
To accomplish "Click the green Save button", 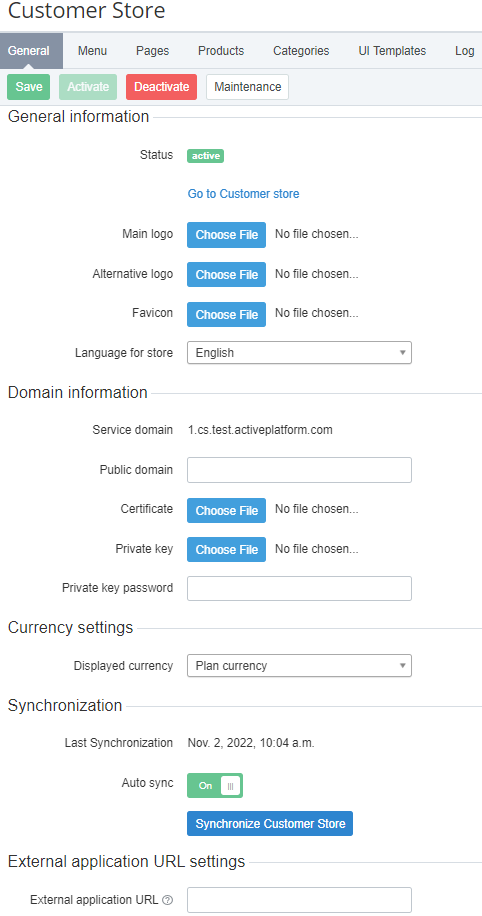I will (x=29, y=87).
